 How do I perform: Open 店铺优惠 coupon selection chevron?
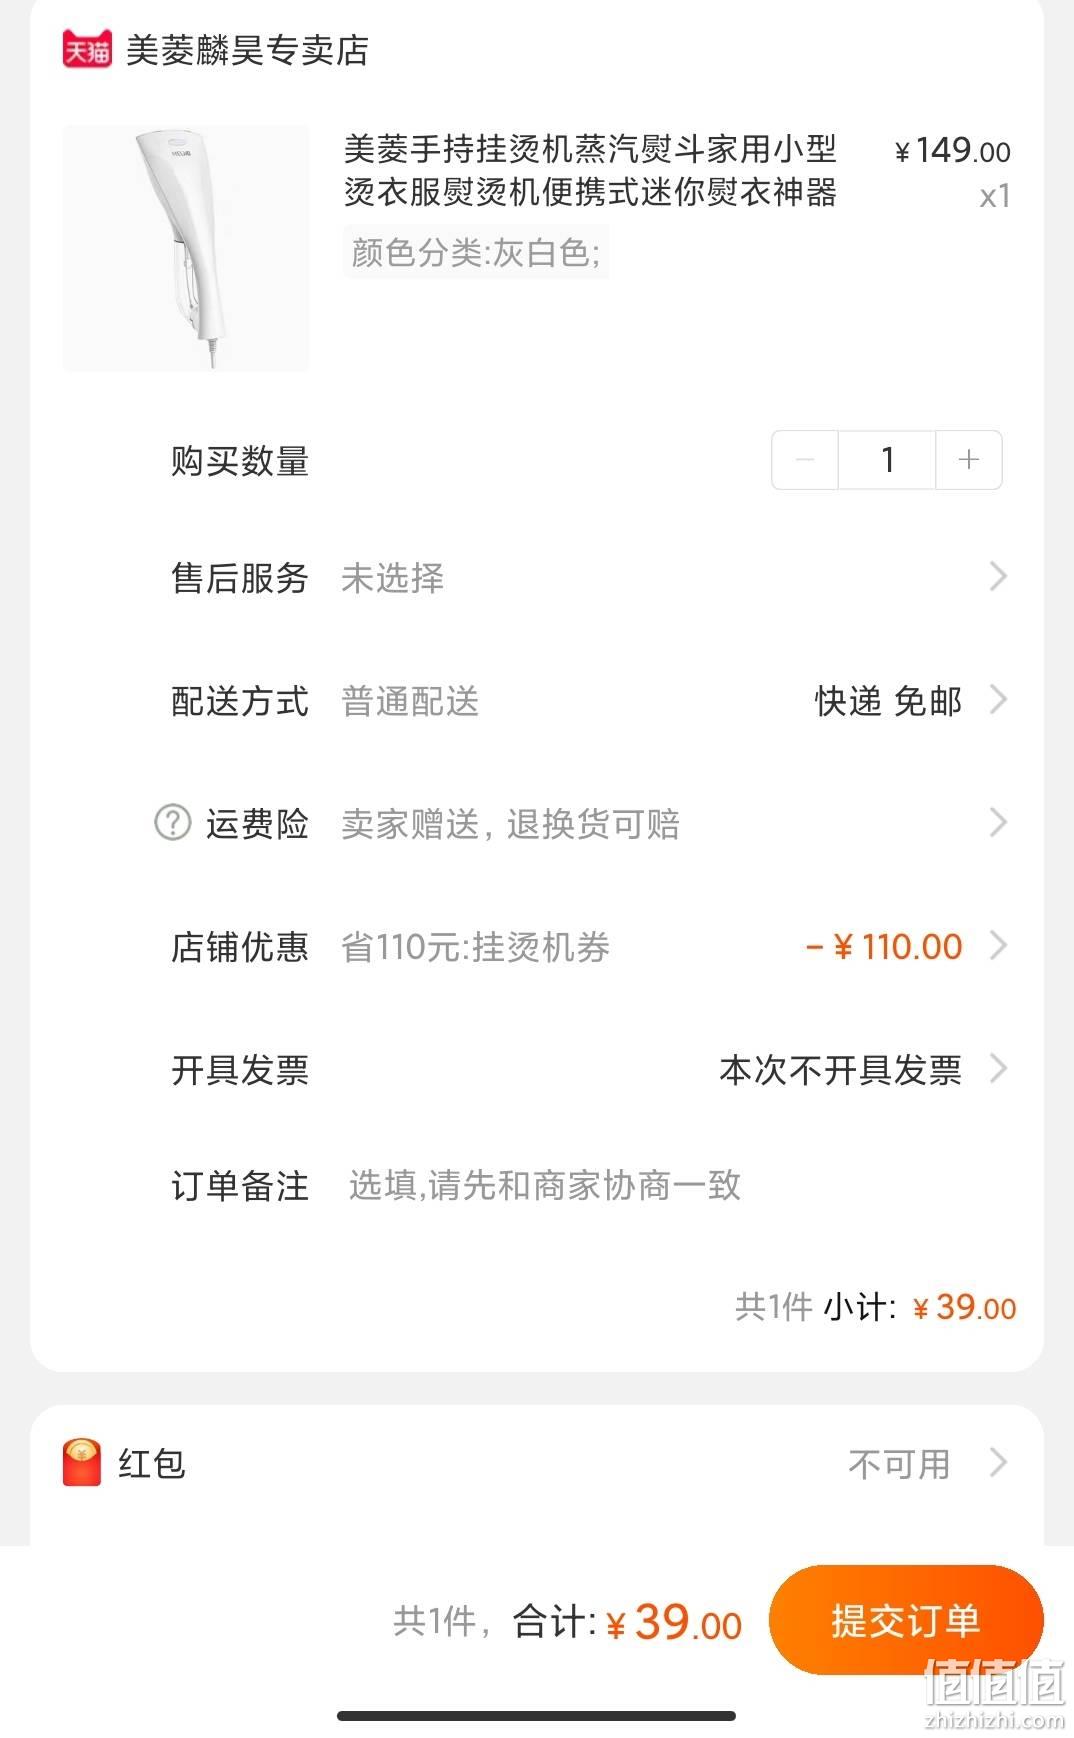pos(997,946)
